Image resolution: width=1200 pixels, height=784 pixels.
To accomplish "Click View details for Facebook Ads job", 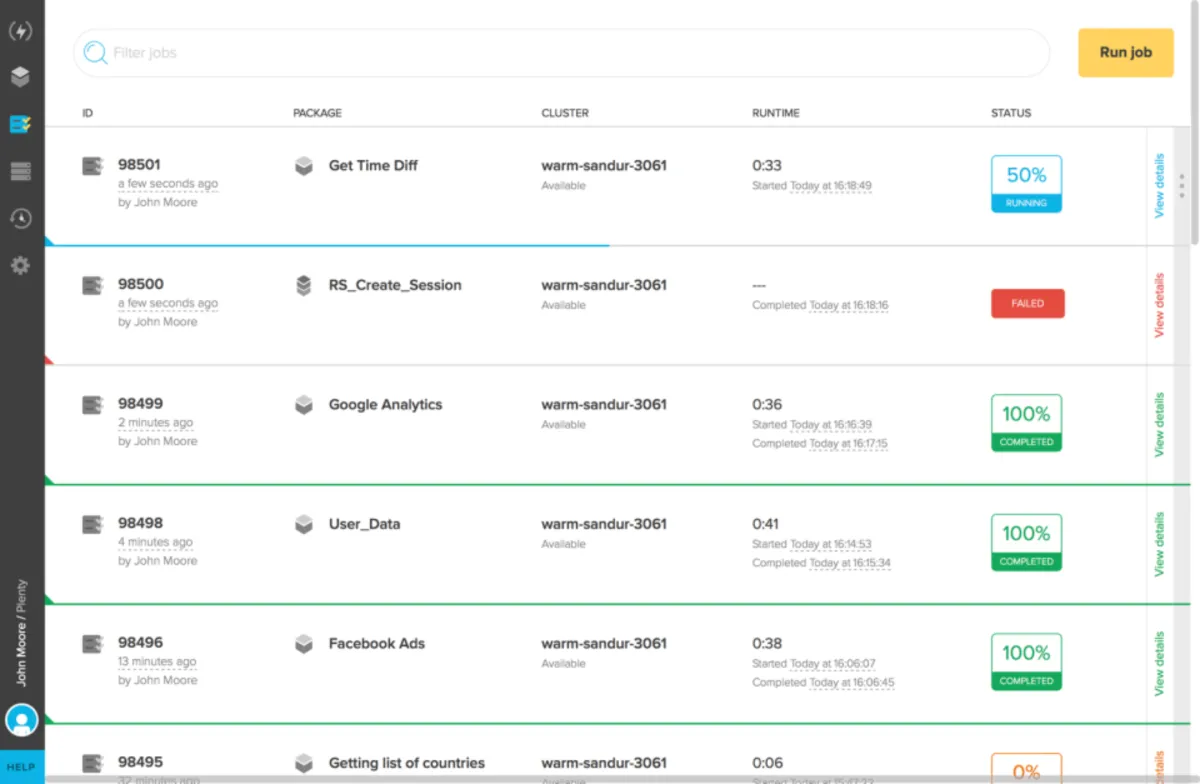I will click(1160, 663).
